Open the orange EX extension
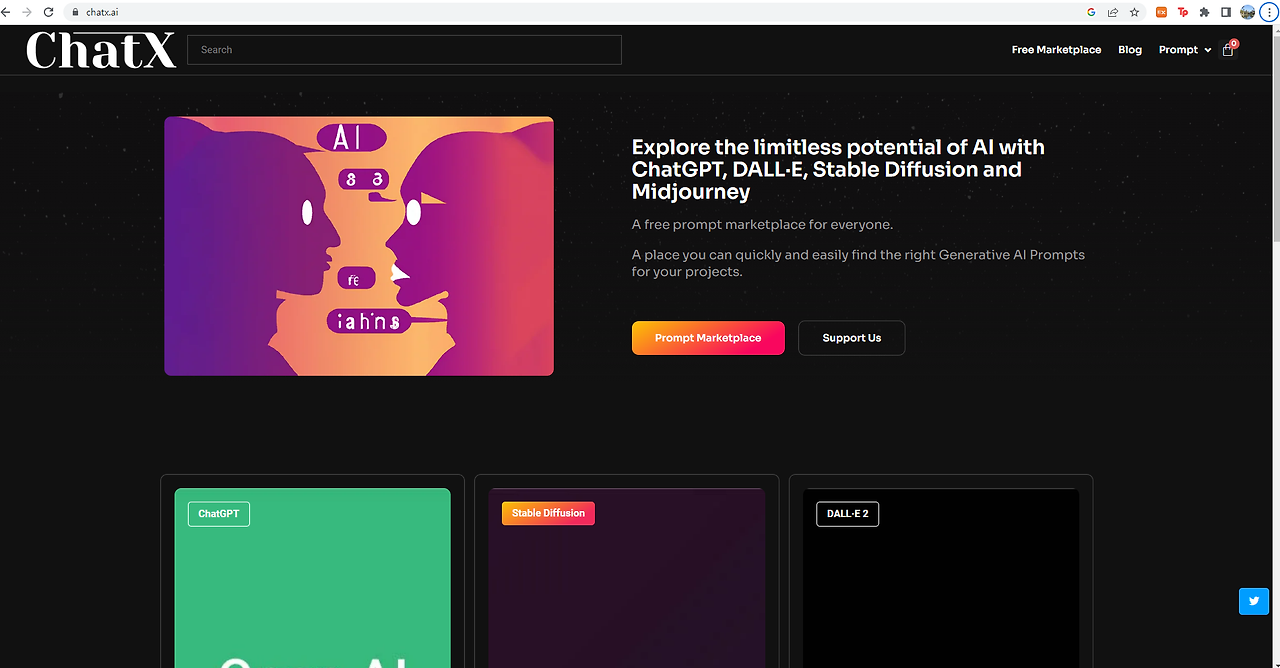Screen dimensions: 1280x668 [x=1161, y=12]
